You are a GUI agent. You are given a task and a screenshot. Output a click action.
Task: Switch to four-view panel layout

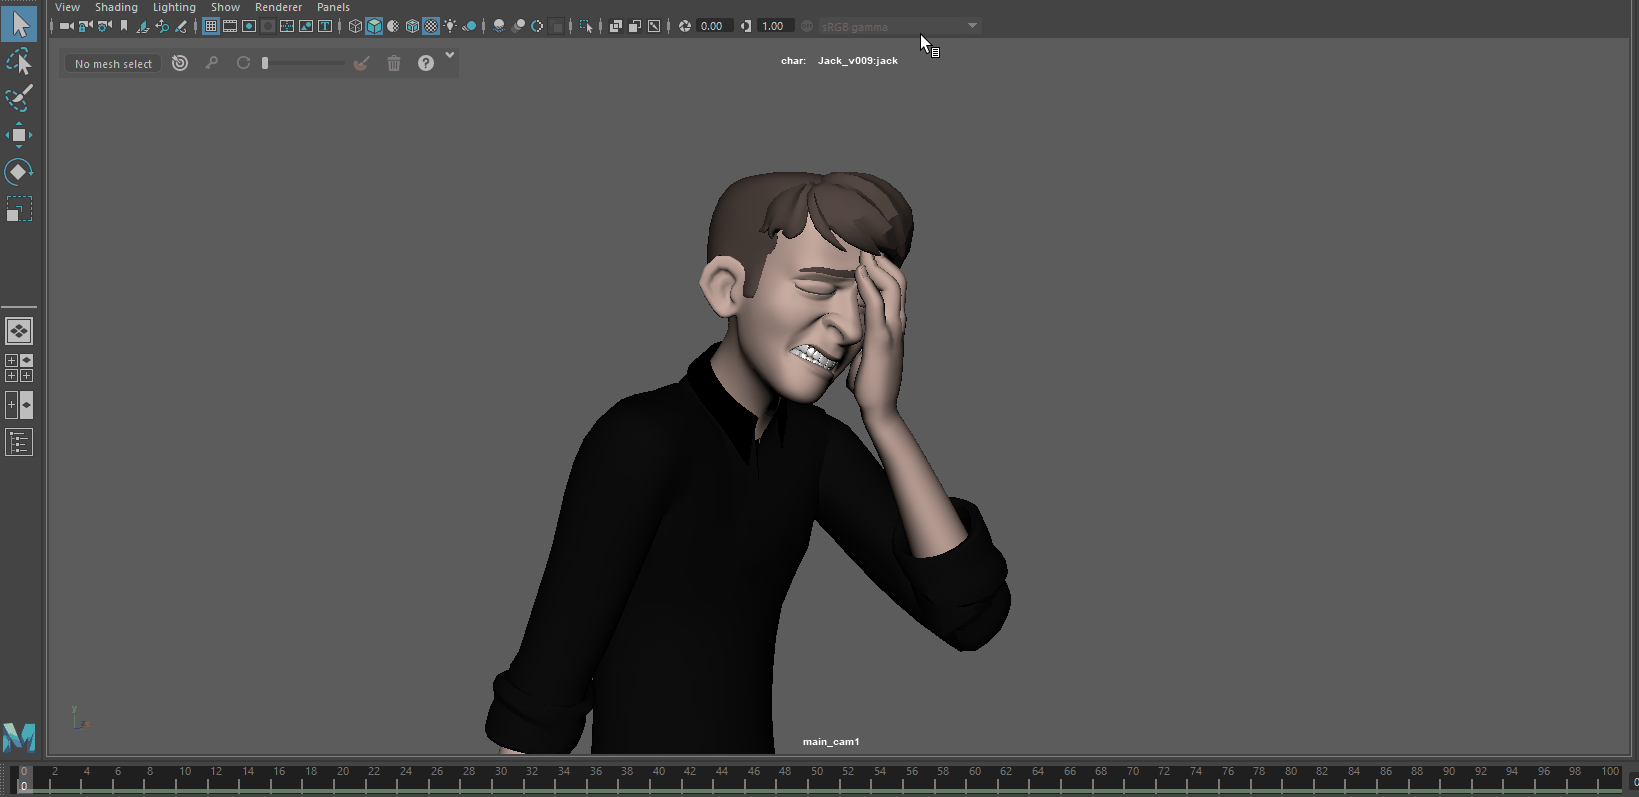point(19,368)
